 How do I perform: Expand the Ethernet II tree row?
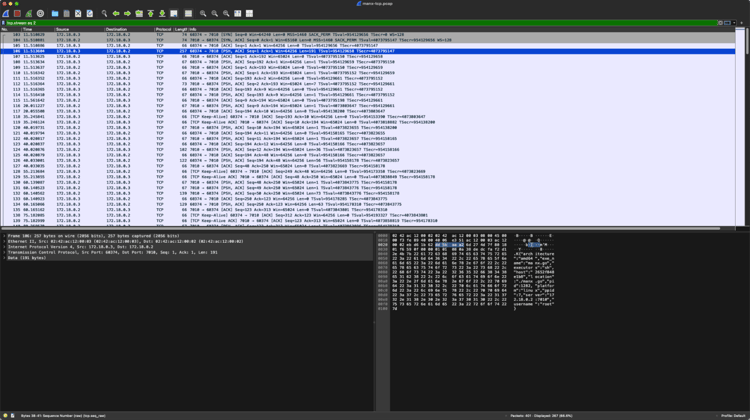coord(4,241)
